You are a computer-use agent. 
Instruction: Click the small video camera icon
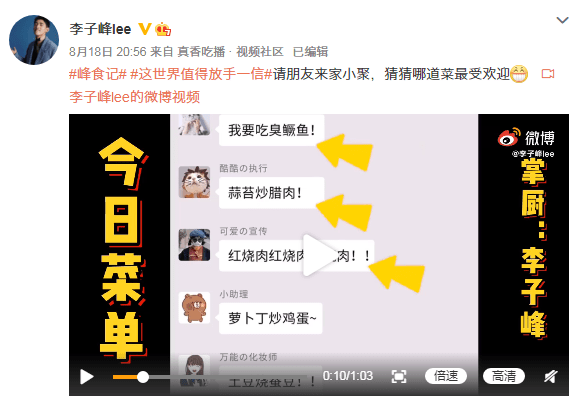coord(548,74)
